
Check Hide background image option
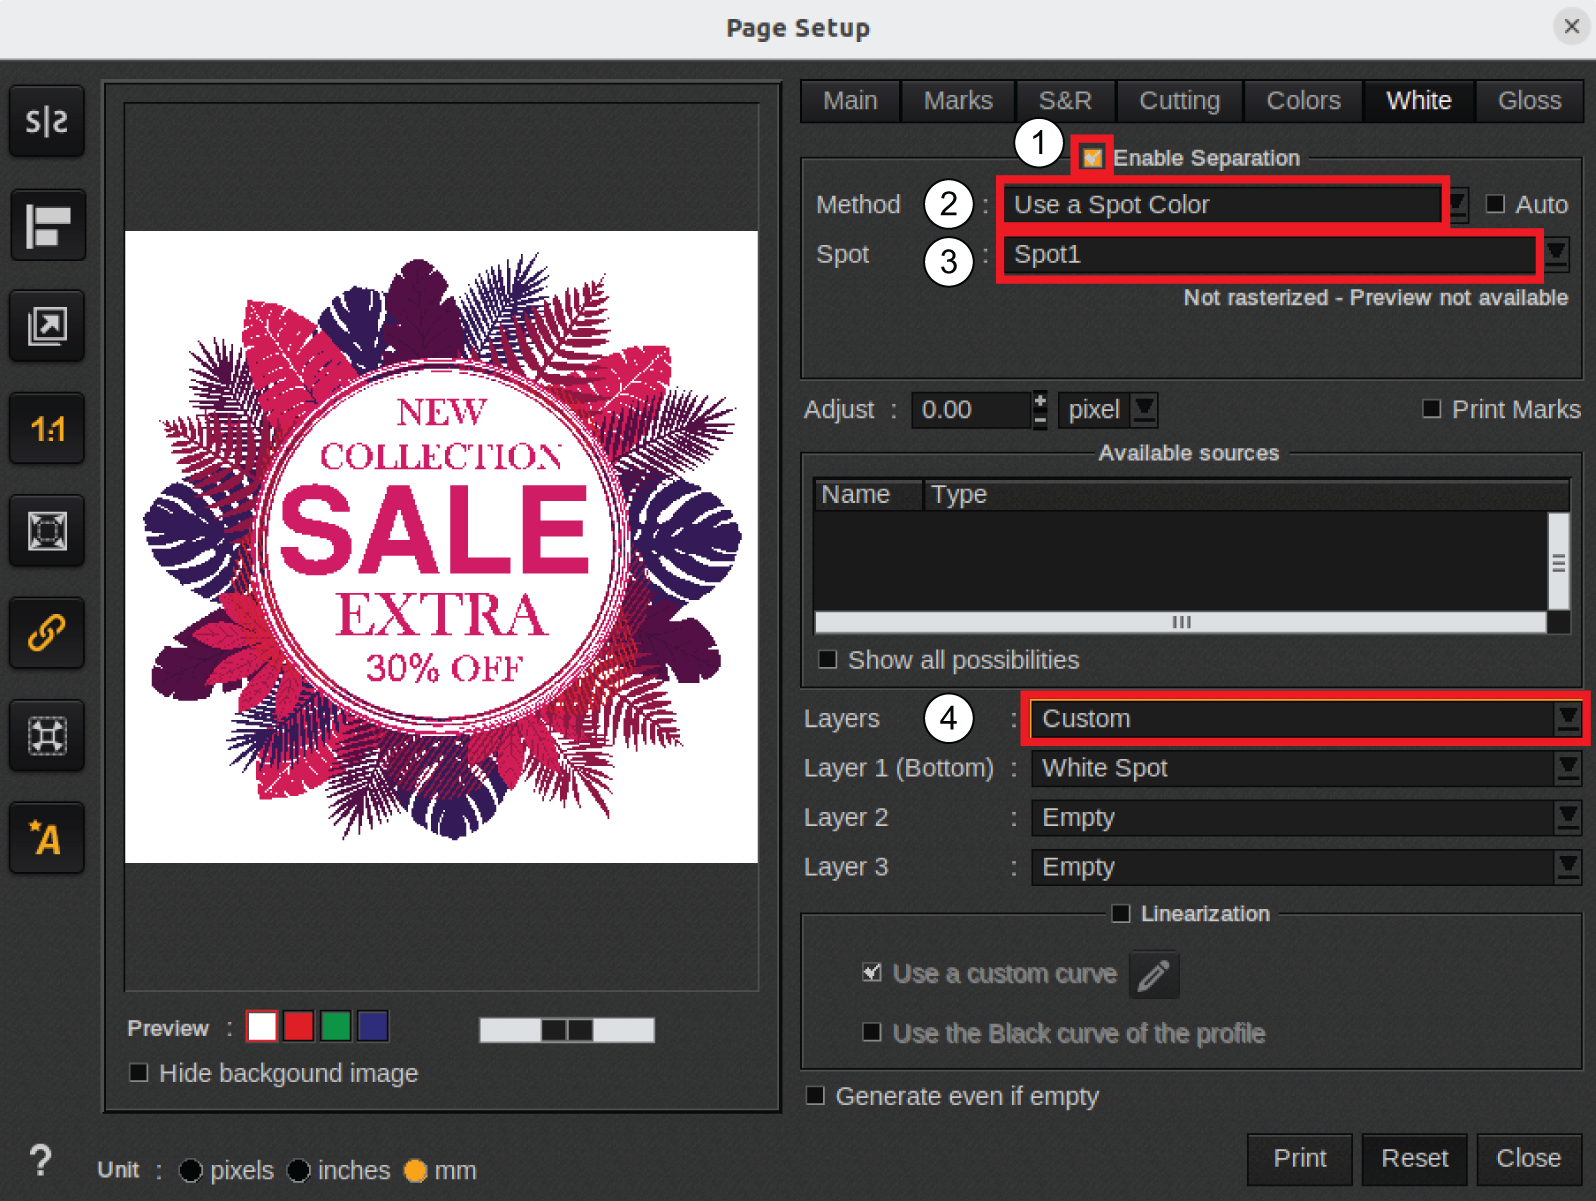click(139, 1073)
